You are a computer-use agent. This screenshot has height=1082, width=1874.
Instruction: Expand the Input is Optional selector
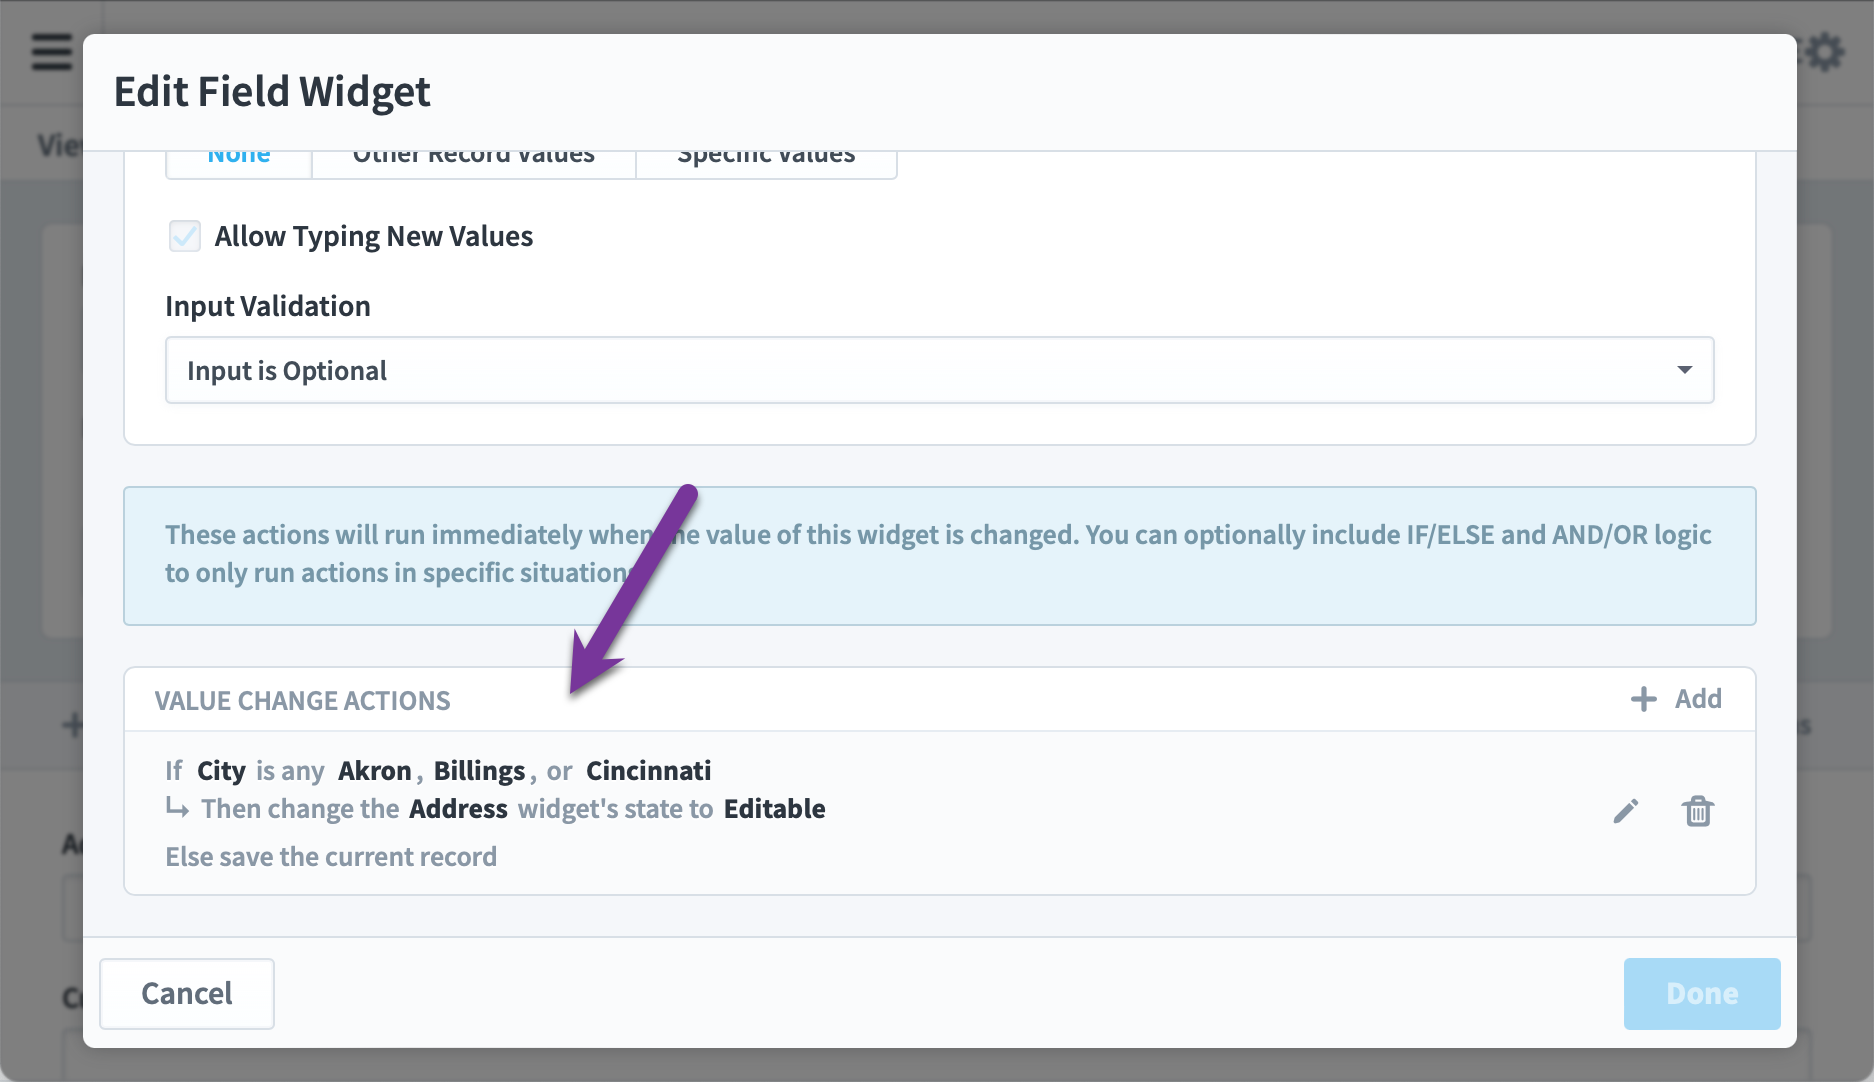point(938,370)
